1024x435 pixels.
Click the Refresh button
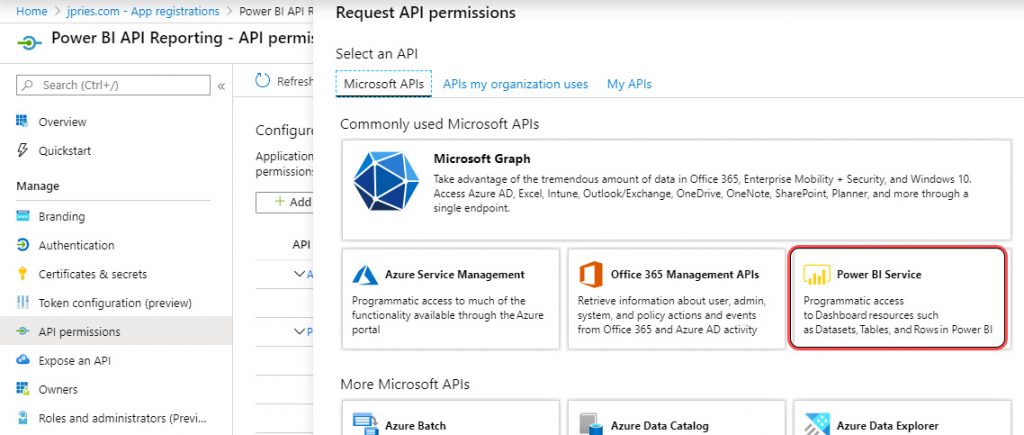284,82
